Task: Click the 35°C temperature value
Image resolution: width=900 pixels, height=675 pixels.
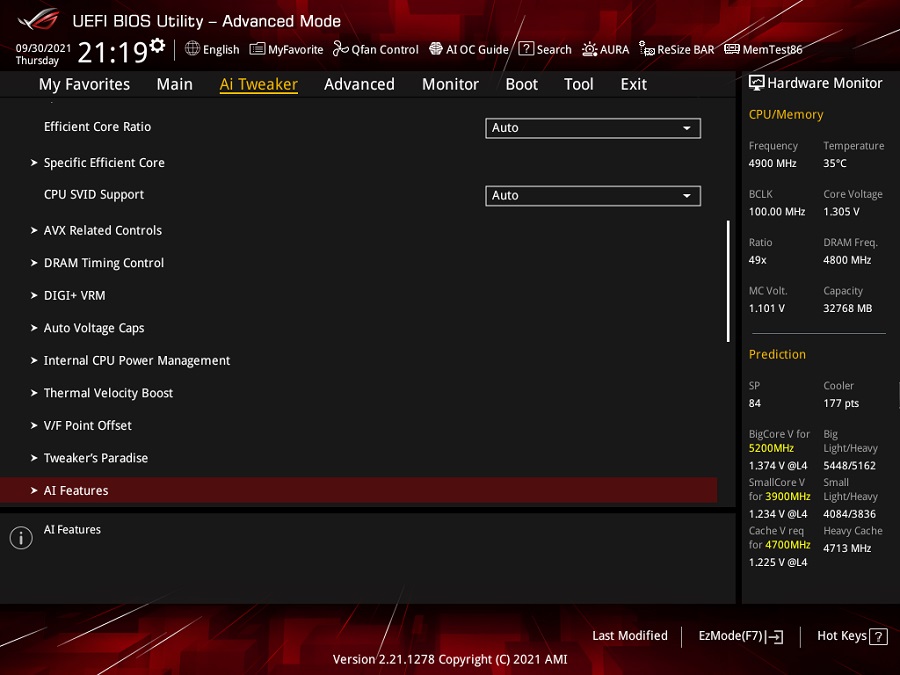Action: click(835, 164)
